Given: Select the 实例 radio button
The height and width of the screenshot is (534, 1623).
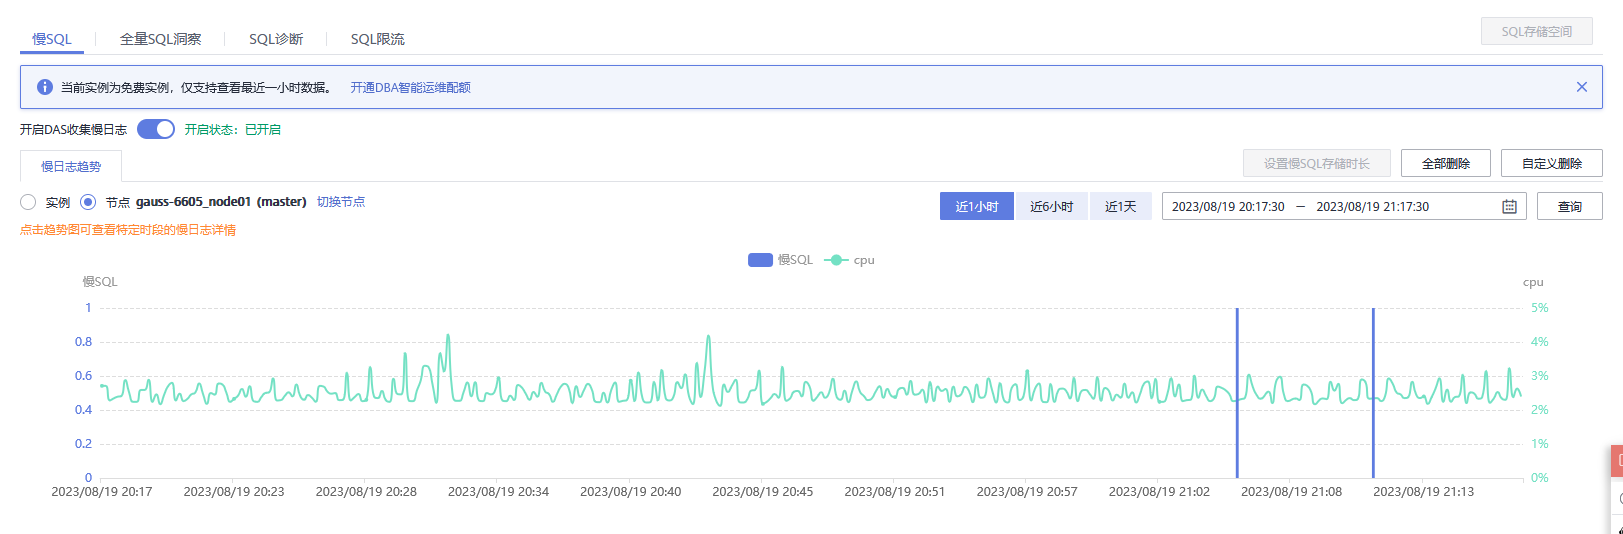Looking at the screenshot, I should click(x=28, y=202).
